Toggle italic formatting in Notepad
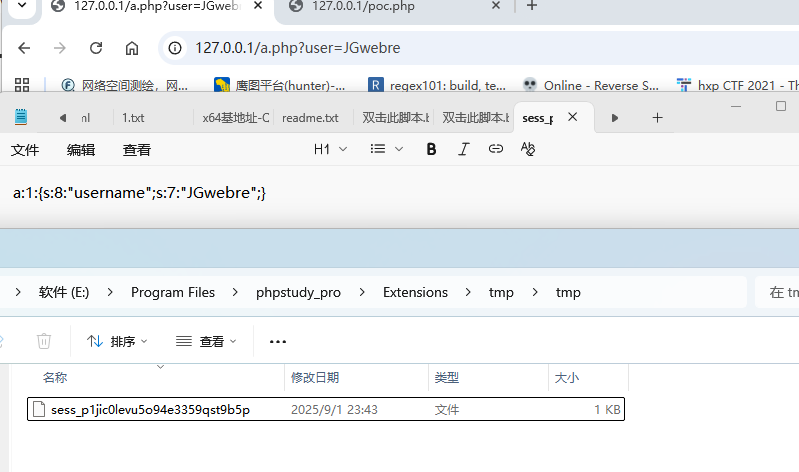 (x=463, y=149)
